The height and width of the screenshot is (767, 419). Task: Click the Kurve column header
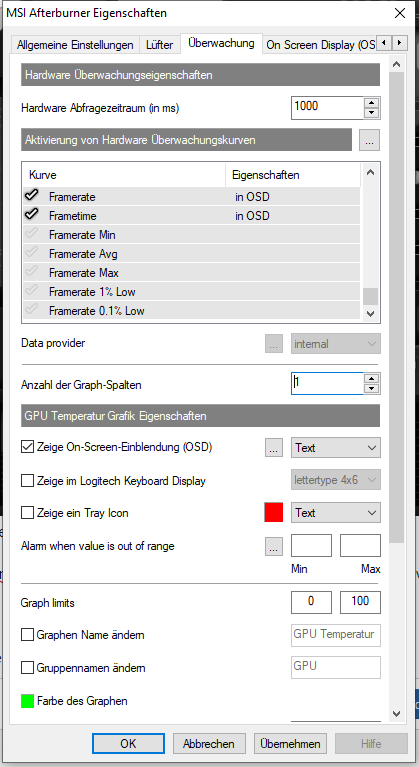pyautogui.click(x=124, y=175)
